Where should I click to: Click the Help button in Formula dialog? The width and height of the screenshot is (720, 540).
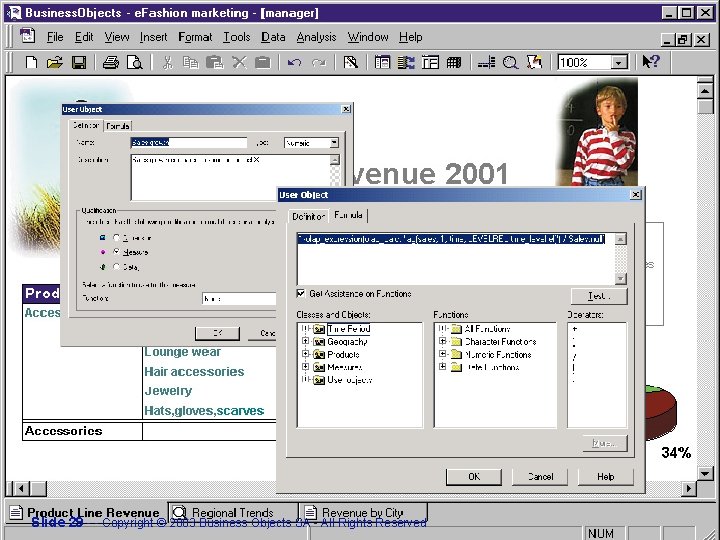(x=606, y=477)
